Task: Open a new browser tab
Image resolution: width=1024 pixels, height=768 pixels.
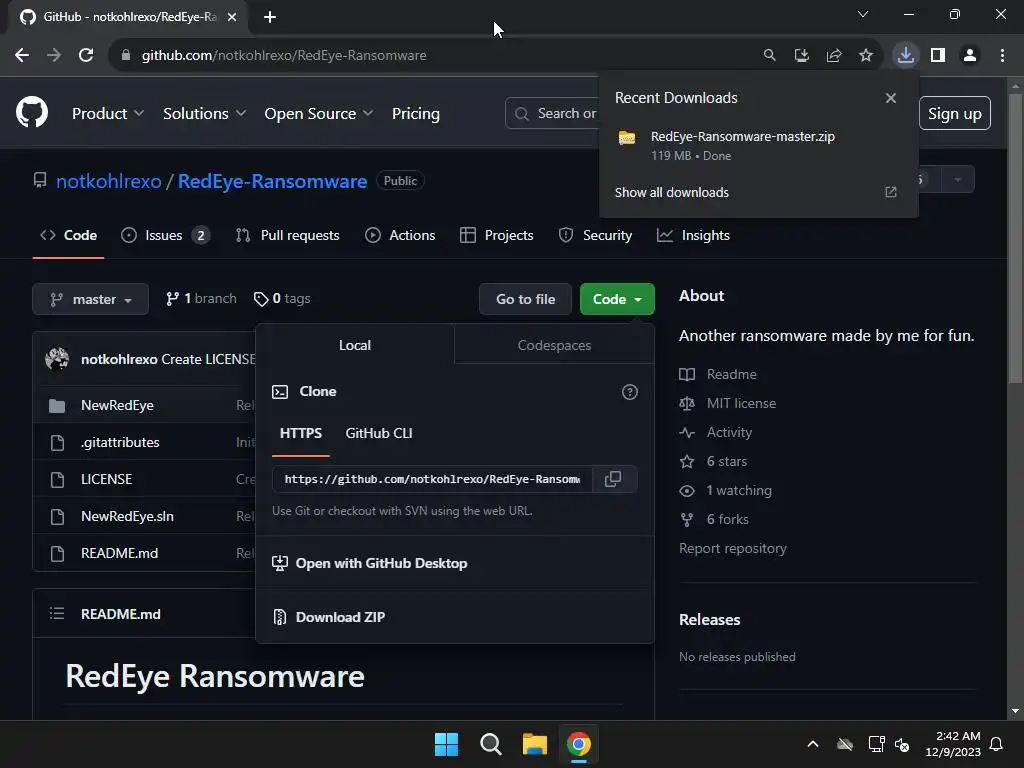Action: point(270,17)
